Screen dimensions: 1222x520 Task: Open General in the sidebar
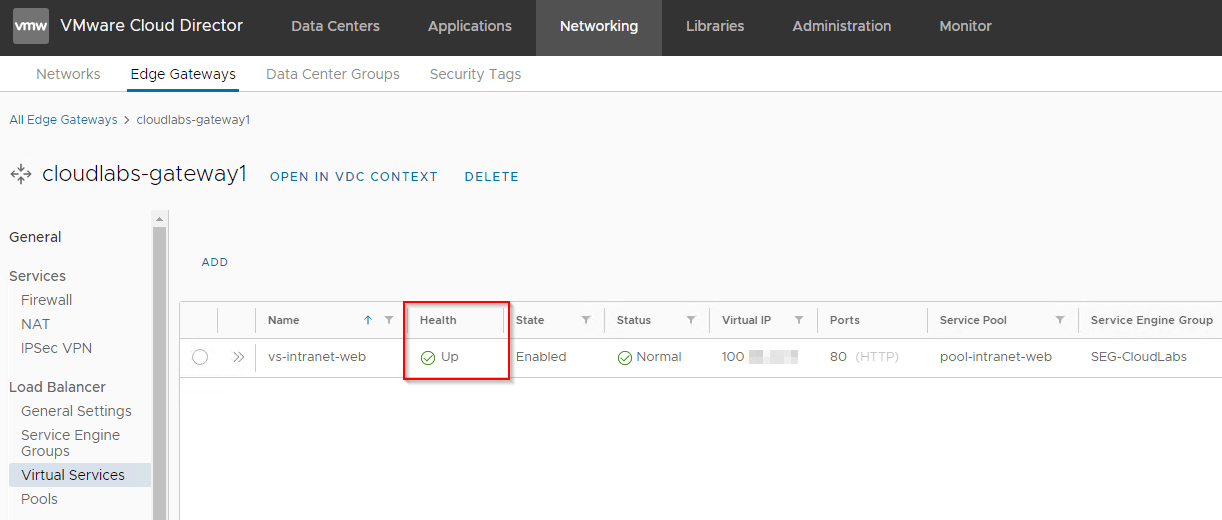point(35,237)
